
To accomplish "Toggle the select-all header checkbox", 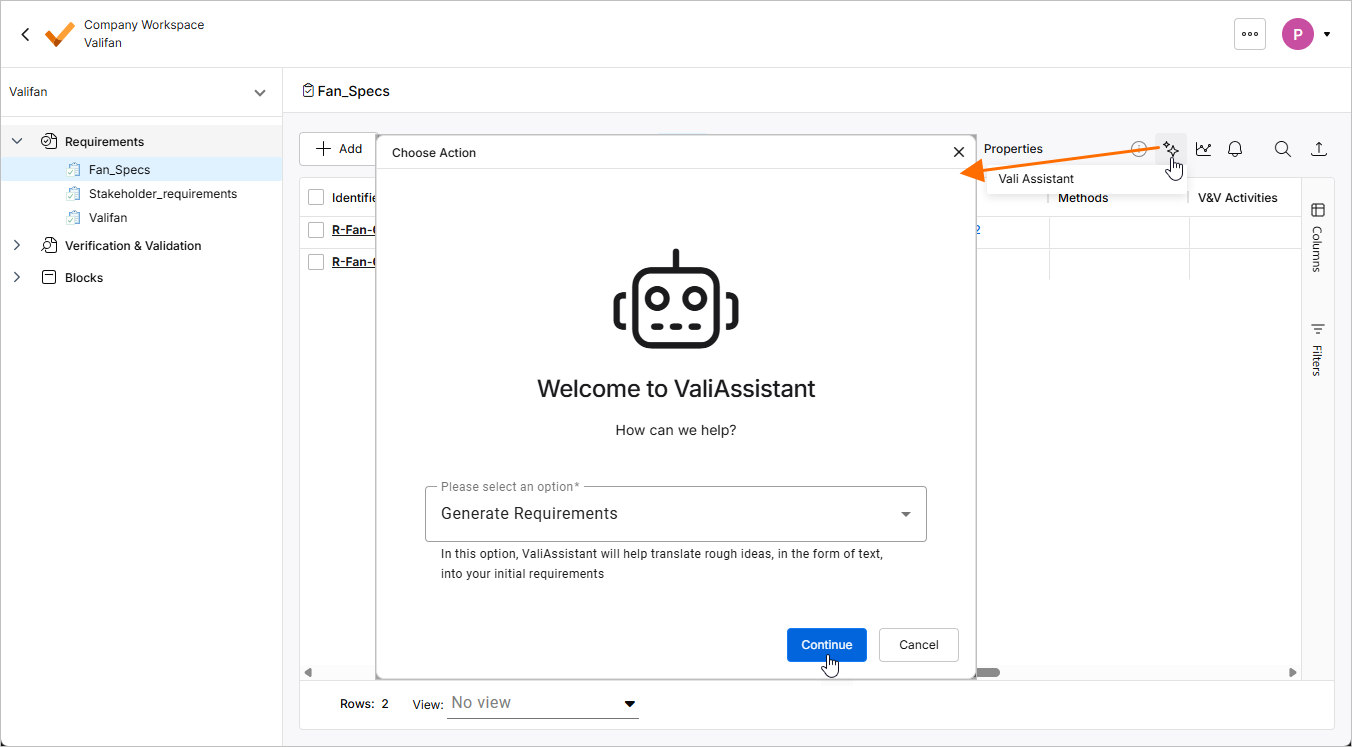I will click(316, 197).
